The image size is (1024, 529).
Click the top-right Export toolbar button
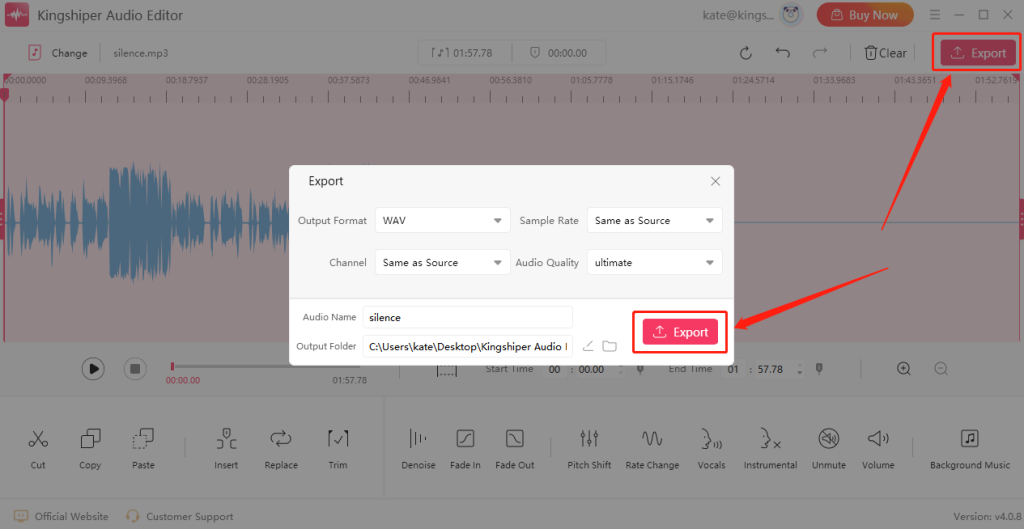978,53
